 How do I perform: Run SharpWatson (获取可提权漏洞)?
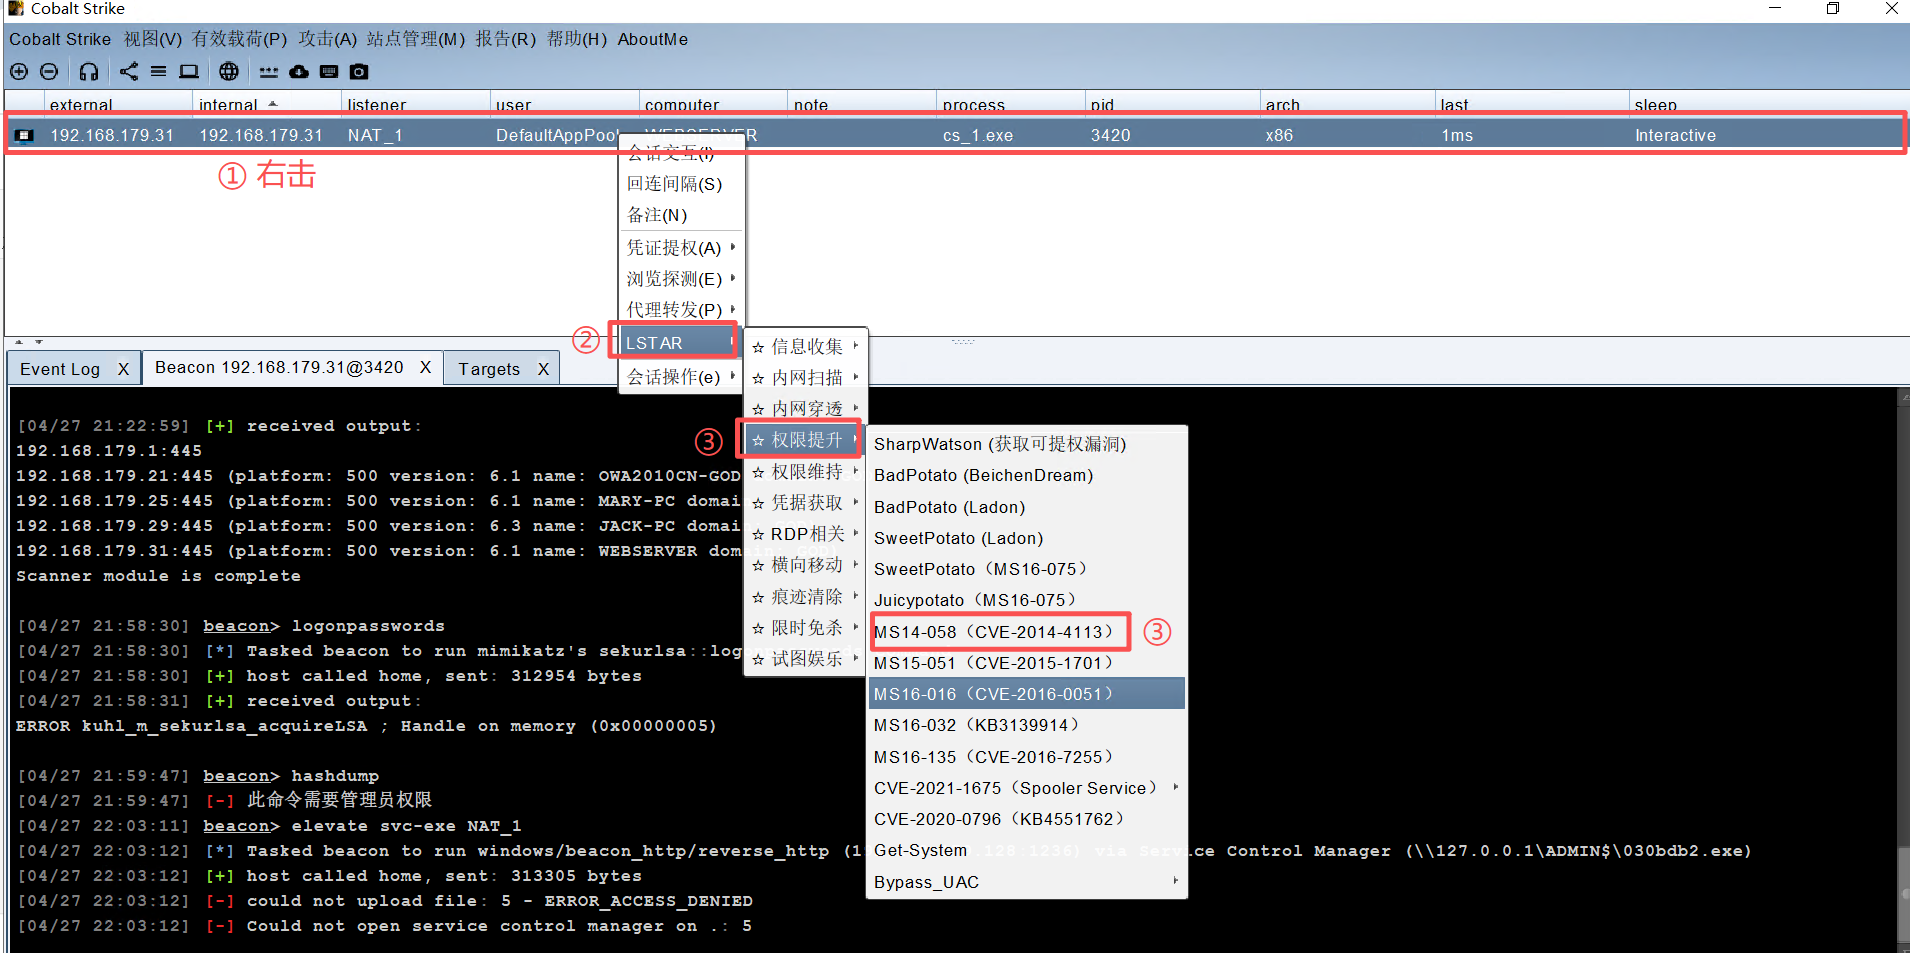[1027, 444]
